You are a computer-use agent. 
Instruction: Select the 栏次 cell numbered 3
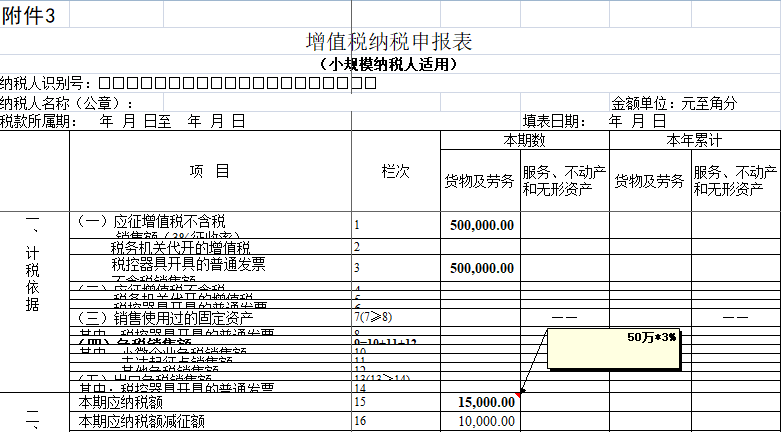pos(395,269)
